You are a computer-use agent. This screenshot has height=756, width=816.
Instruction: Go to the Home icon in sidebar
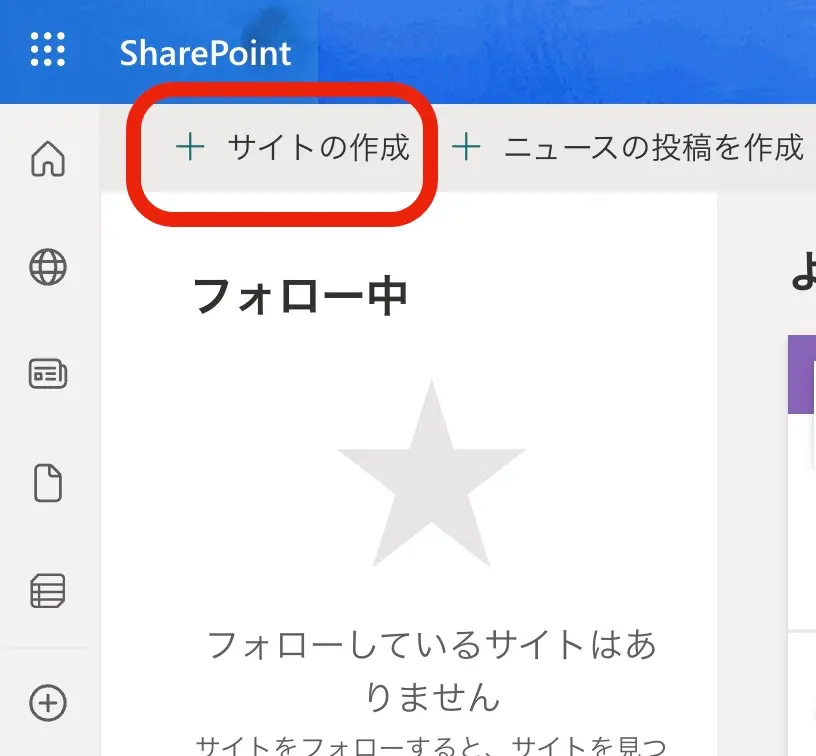click(x=48, y=158)
